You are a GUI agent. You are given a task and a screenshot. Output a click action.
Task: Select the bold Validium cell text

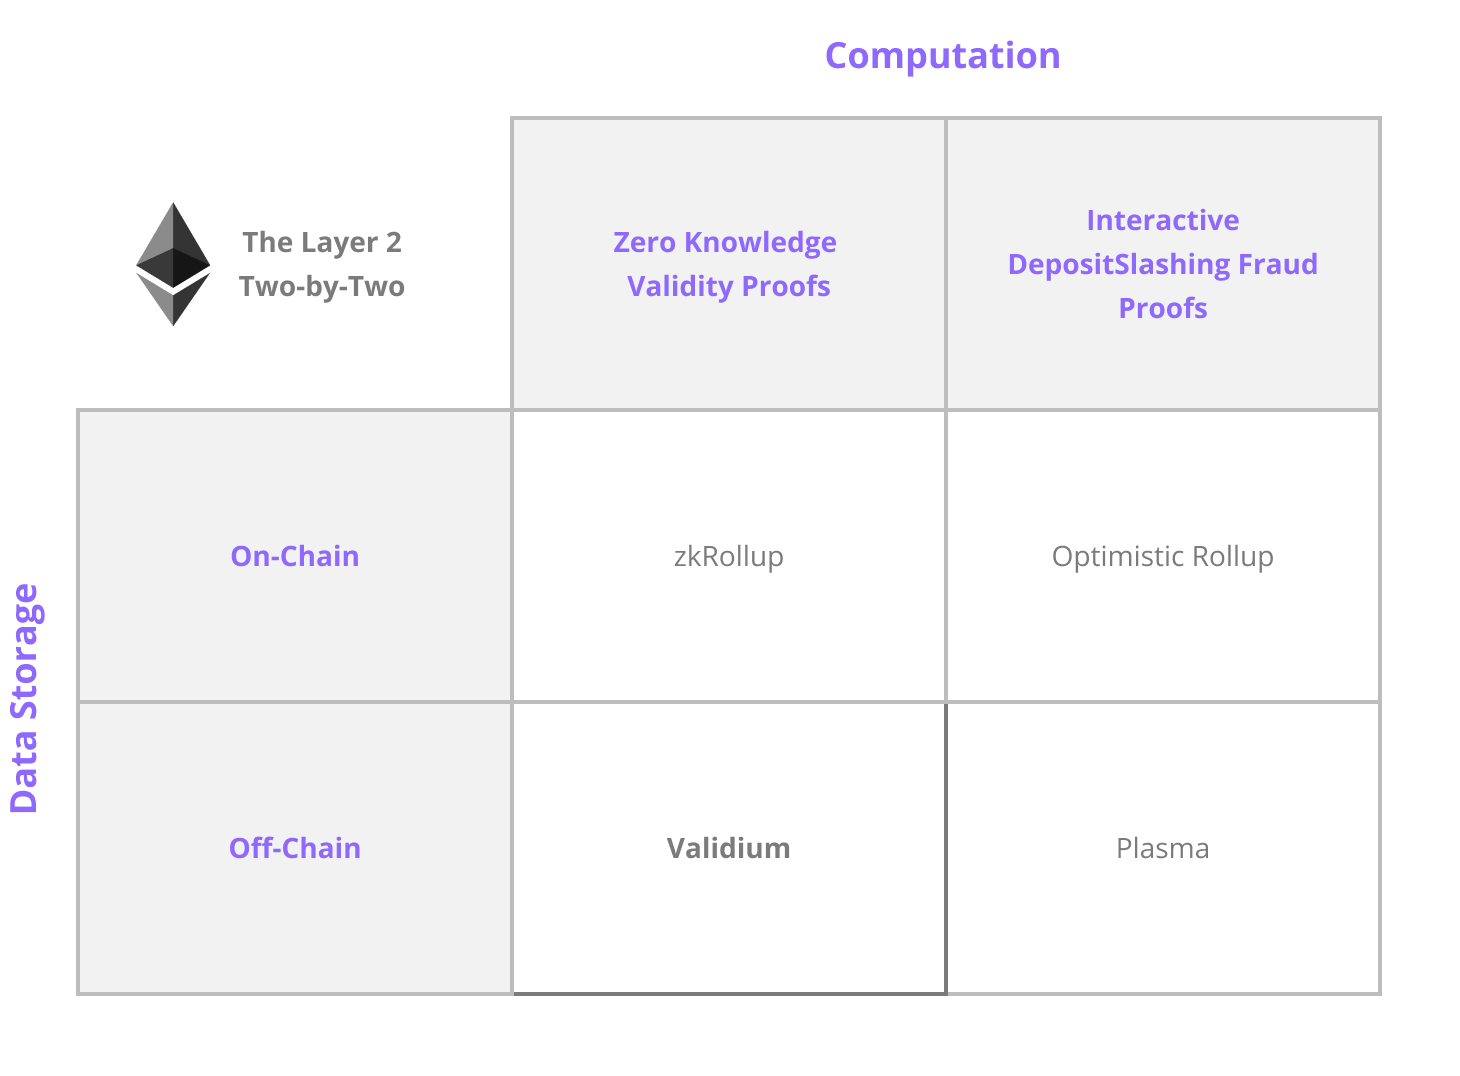728,848
